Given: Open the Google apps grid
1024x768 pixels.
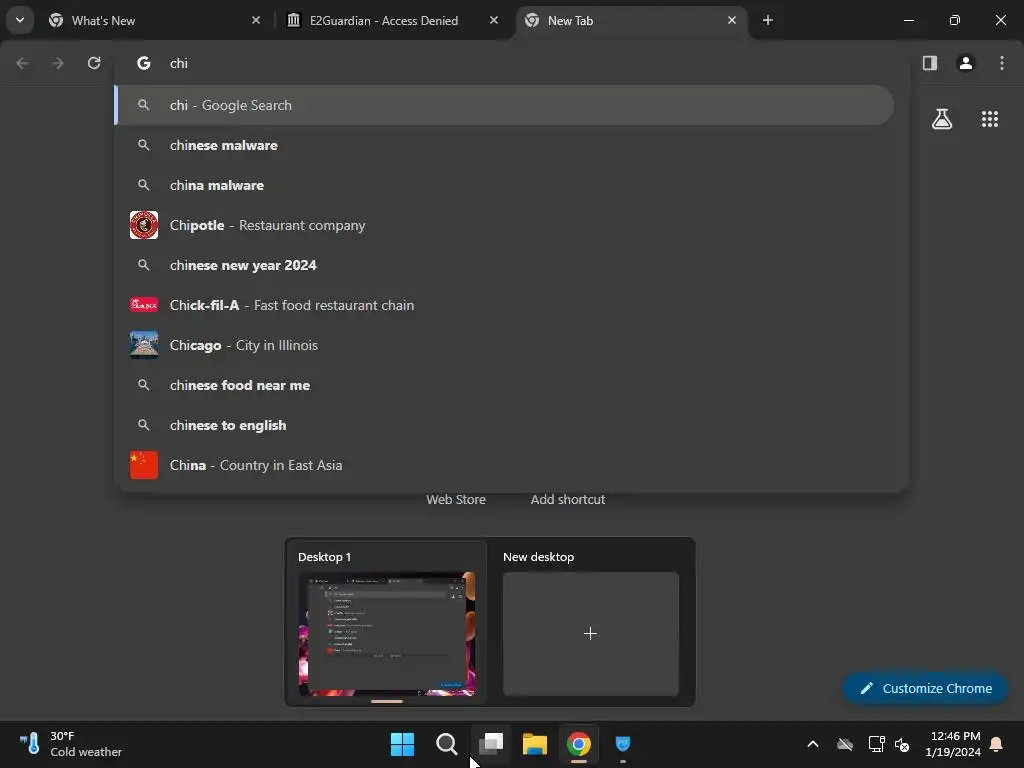Looking at the screenshot, I should 990,119.
